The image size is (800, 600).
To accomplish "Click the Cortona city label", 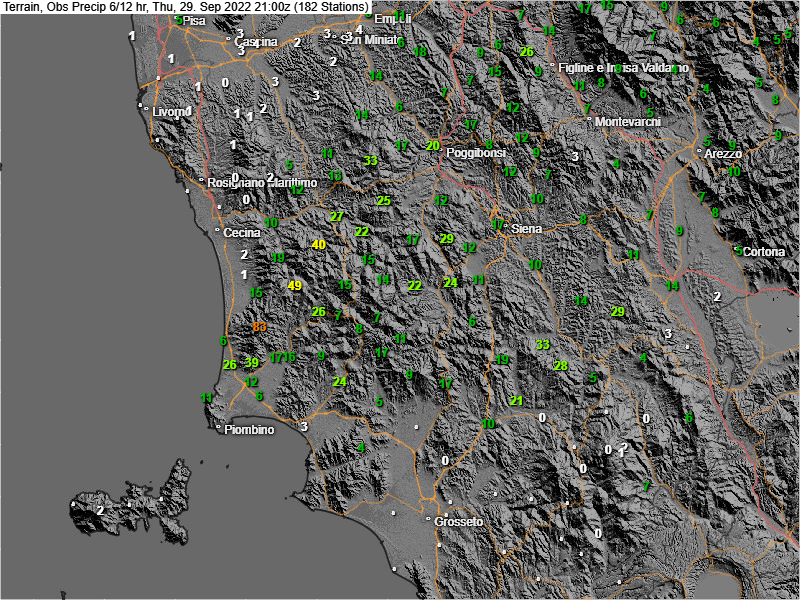I will (x=763, y=252).
